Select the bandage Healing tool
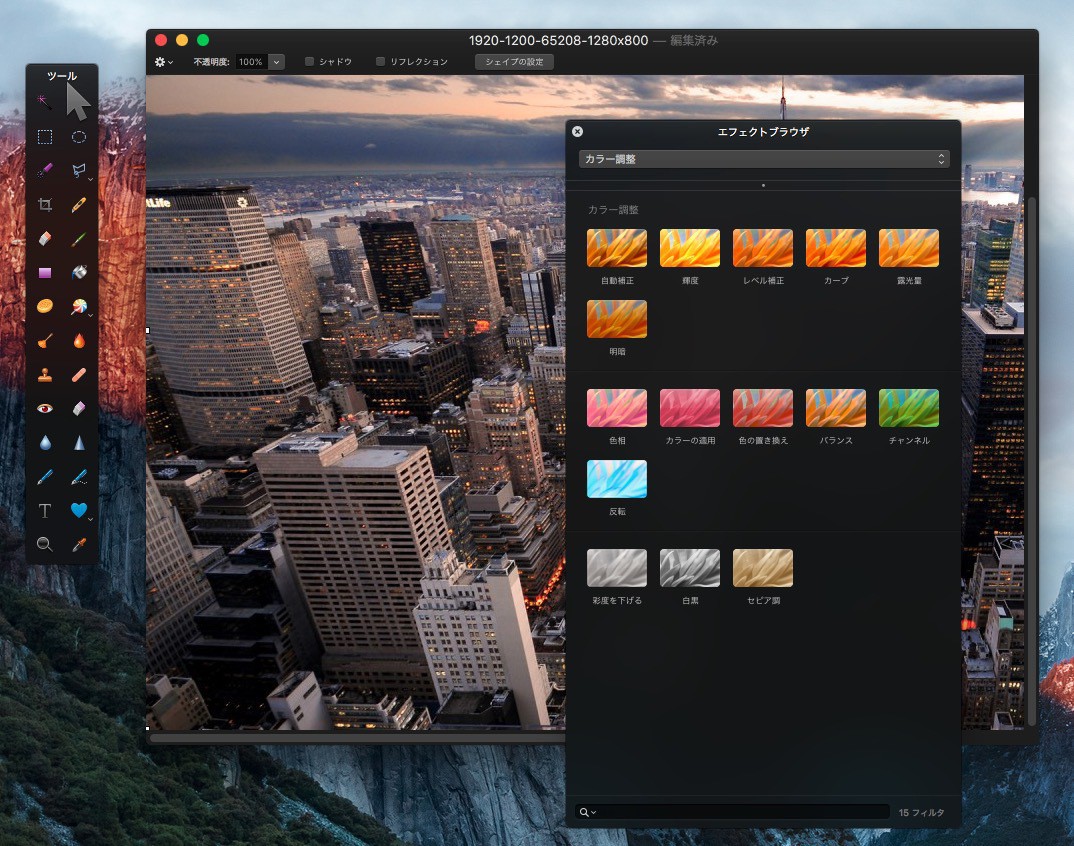 point(79,375)
